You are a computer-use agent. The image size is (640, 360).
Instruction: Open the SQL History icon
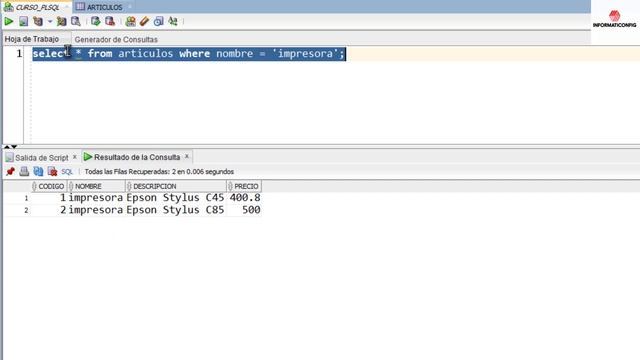[158, 21]
